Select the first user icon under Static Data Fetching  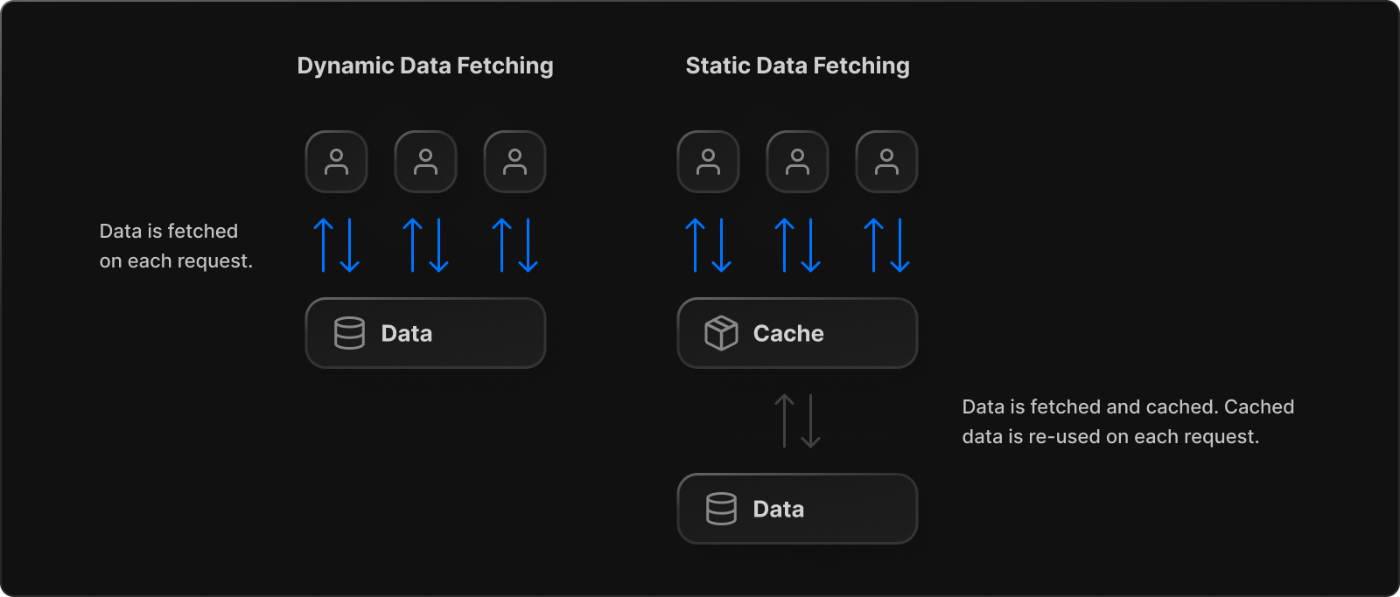[708, 162]
